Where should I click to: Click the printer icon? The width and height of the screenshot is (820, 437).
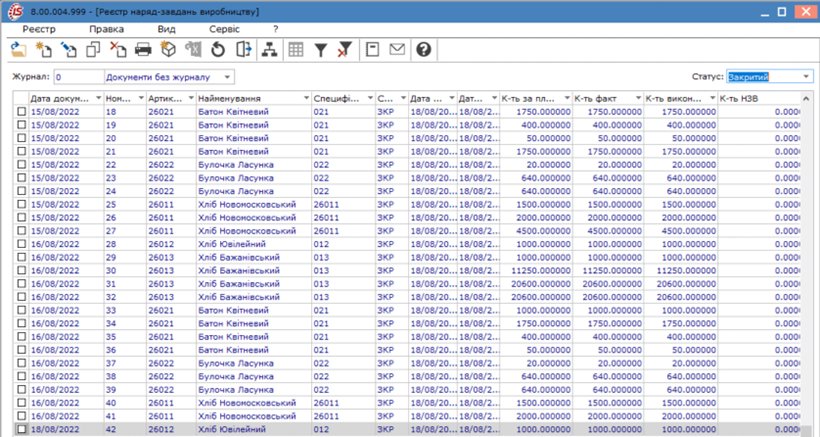click(143, 50)
